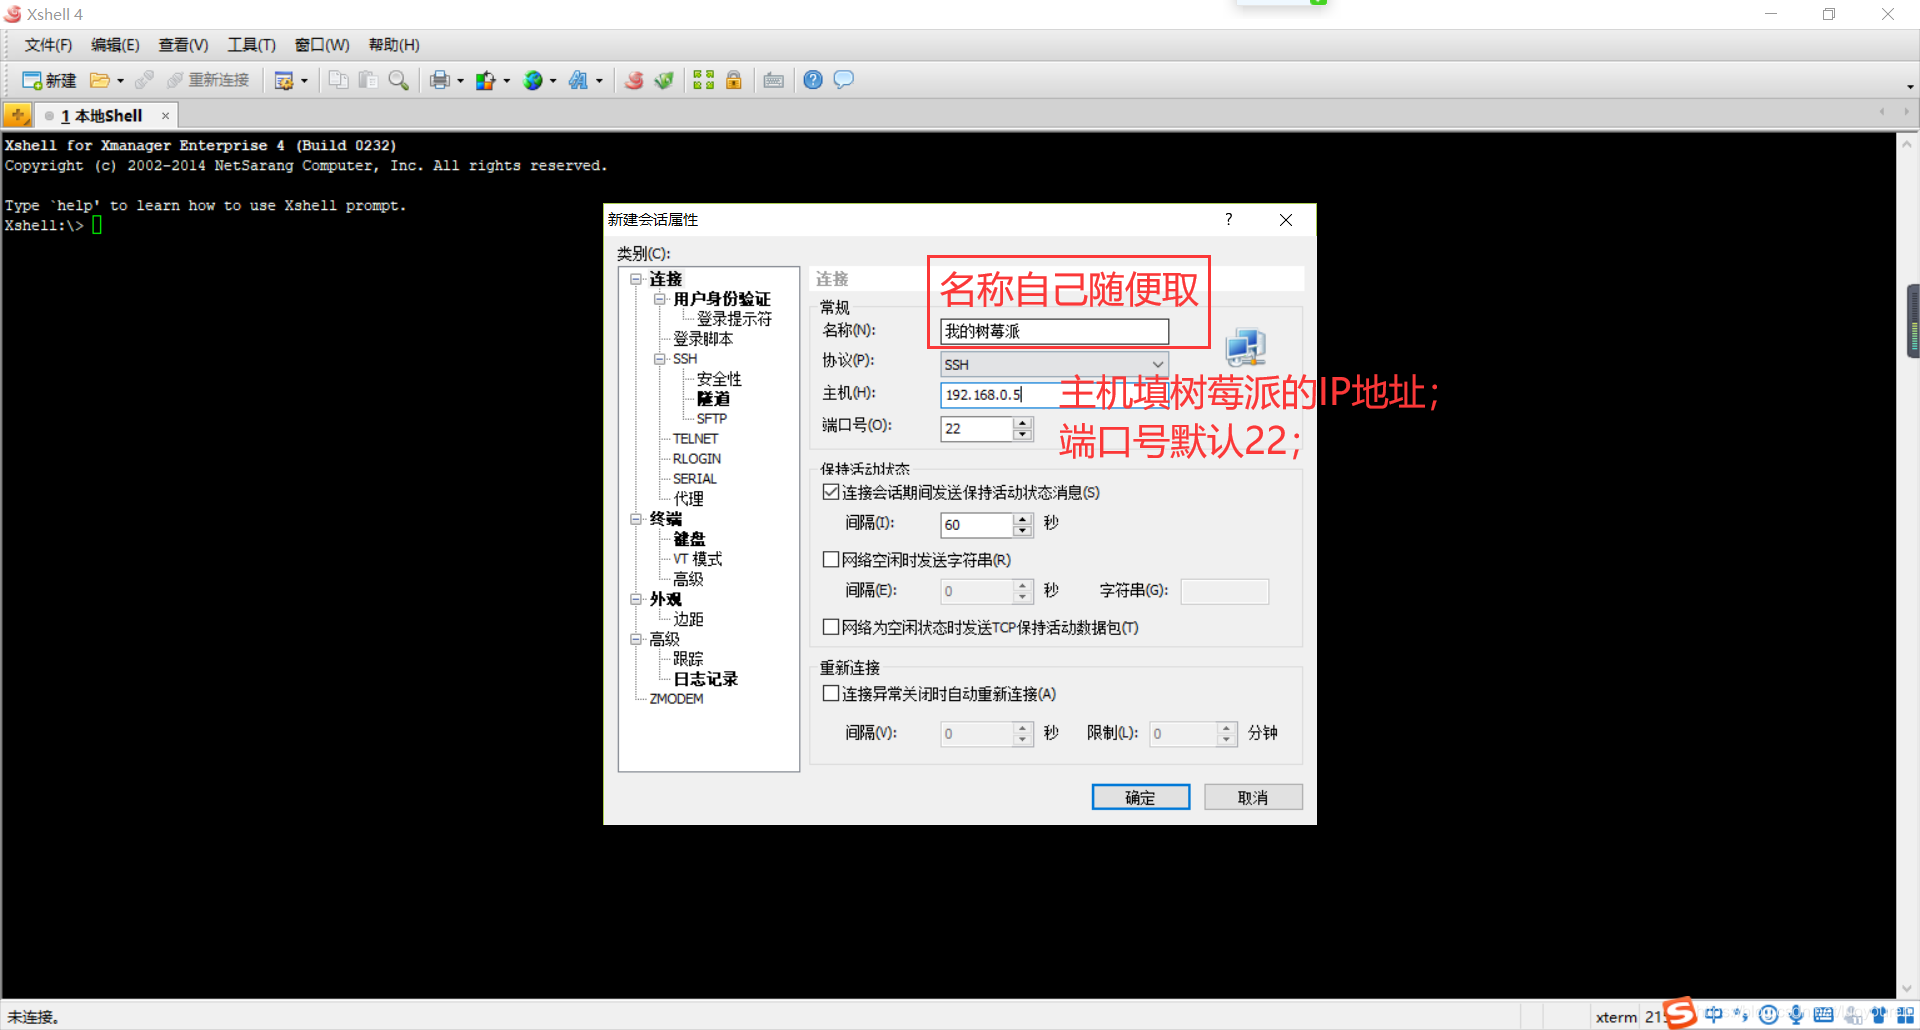Click the Find magnifier icon in toolbar
1920x1030 pixels.
click(398, 80)
